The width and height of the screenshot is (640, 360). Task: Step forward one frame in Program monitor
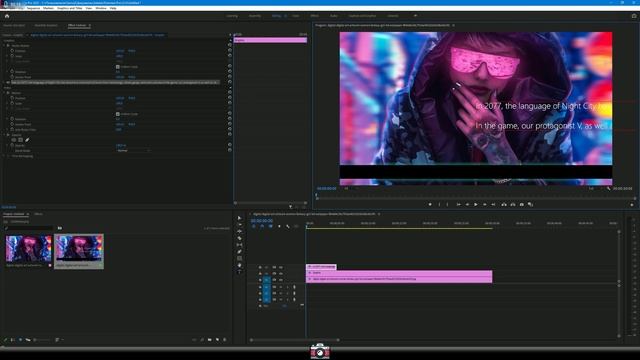point(484,204)
